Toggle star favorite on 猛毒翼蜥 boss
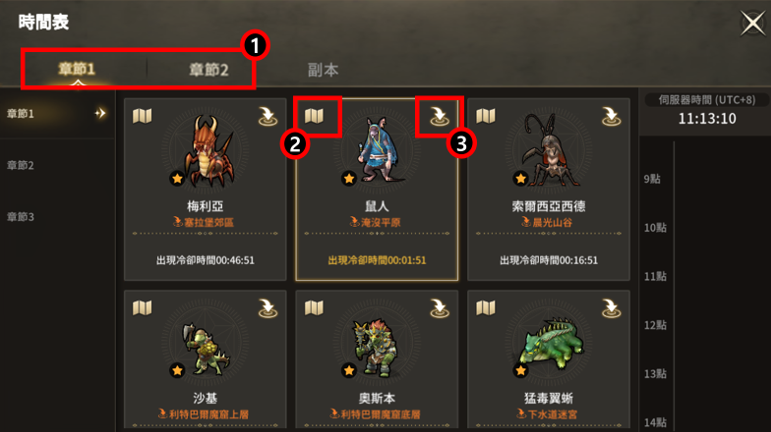Image resolution: width=771 pixels, height=432 pixels. pyautogui.click(x=521, y=370)
